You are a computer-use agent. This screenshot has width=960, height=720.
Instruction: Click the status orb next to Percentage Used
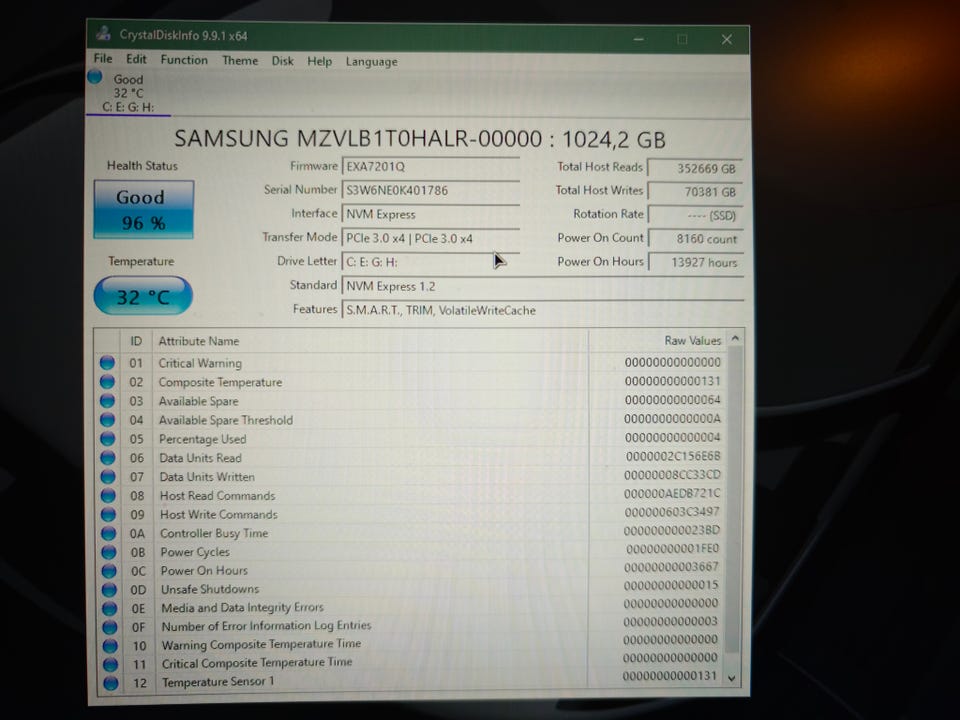(x=108, y=438)
